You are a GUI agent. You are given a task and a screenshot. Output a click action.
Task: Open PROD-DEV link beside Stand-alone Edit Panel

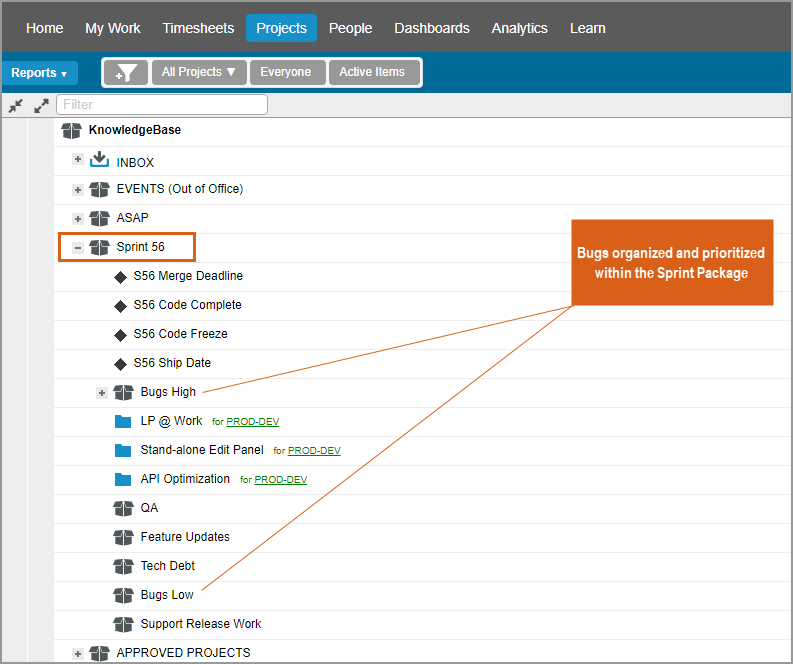click(314, 451)
